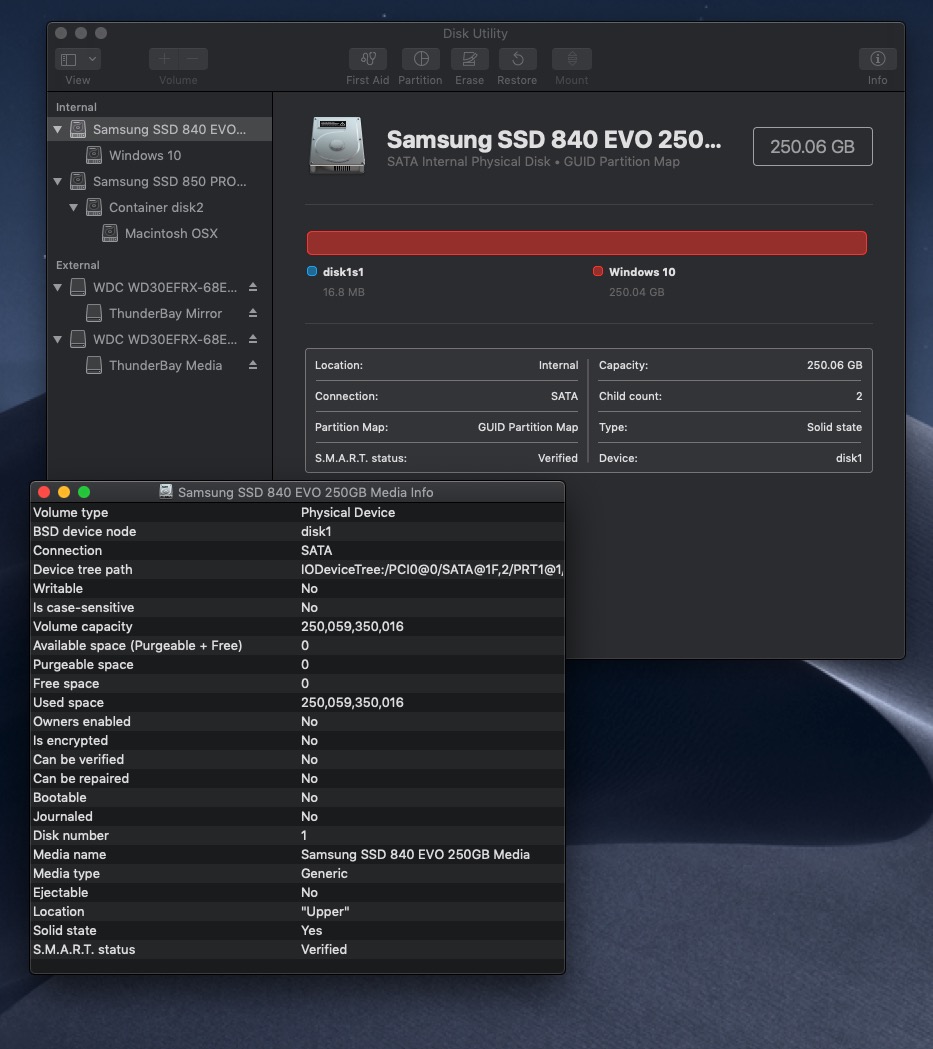The image size is (933, 1049).
Task: Open the Partition tool
Action: [x=421, y=60]
